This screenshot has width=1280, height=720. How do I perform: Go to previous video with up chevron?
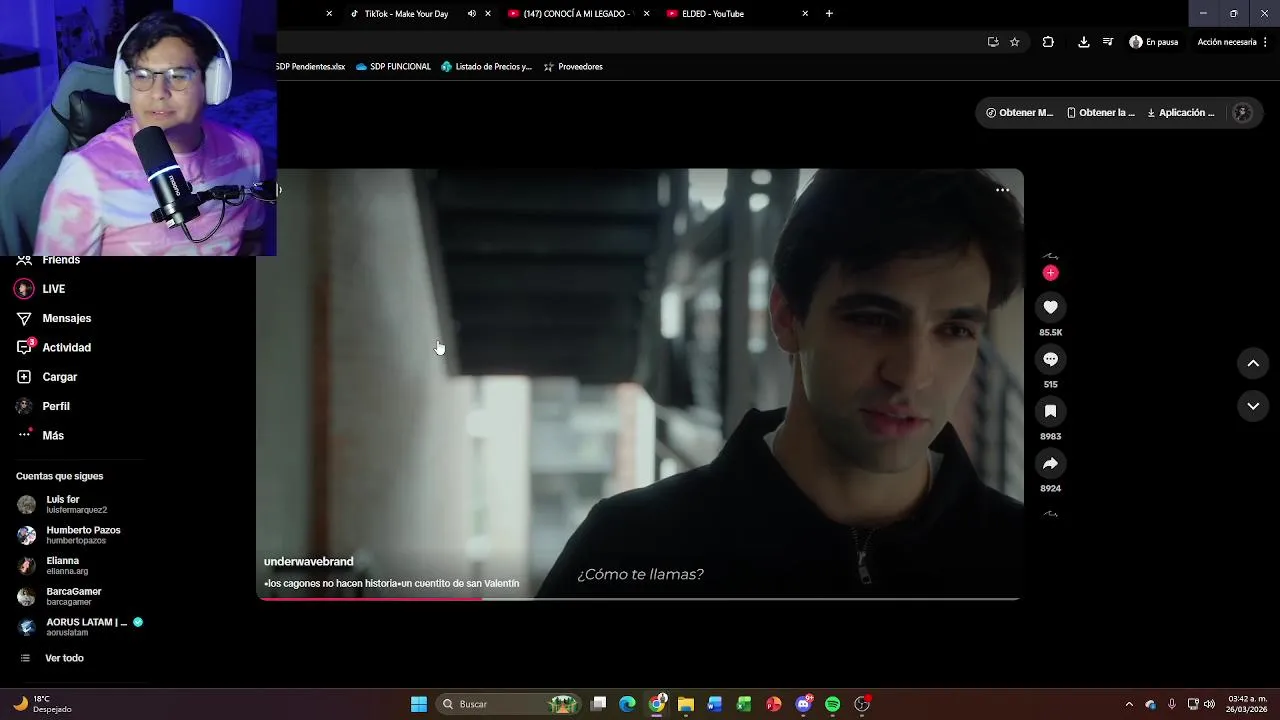click(1253, 364)
